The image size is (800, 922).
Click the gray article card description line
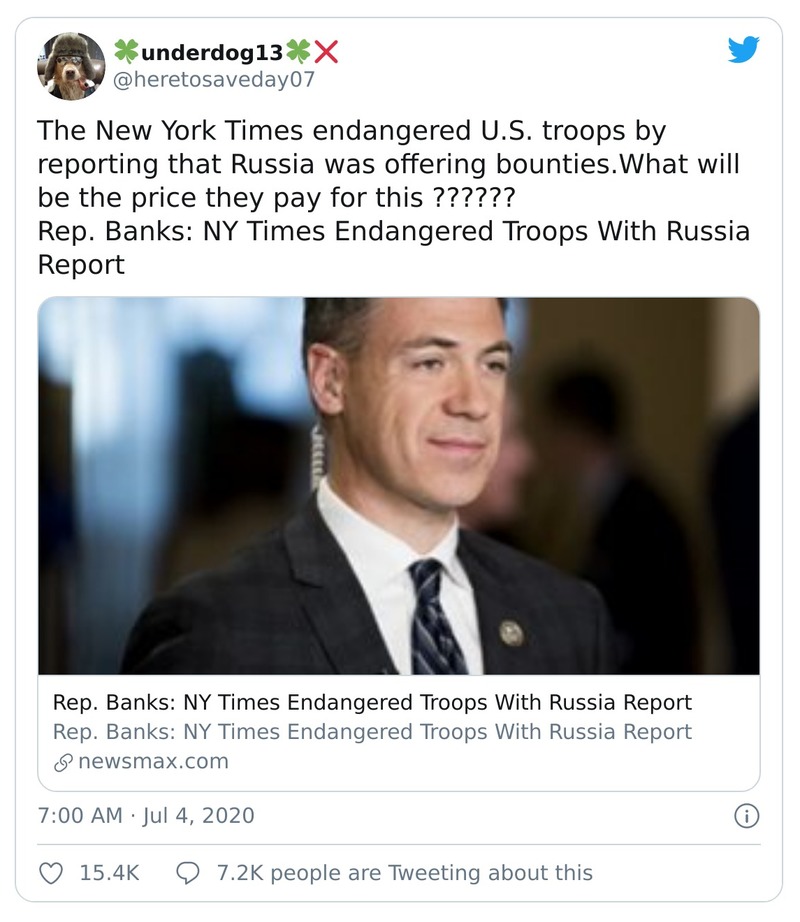pyautogui.click(x=372, y=732)
